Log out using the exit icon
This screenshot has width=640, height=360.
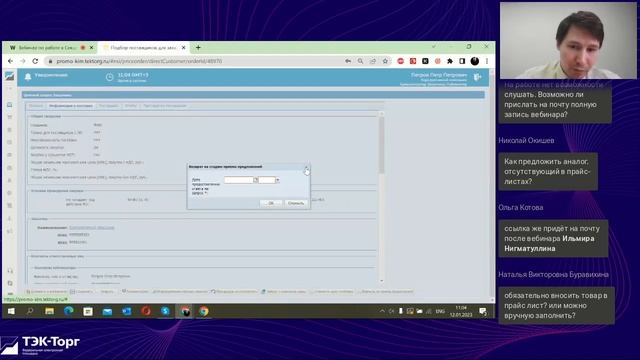click(477, 77)
